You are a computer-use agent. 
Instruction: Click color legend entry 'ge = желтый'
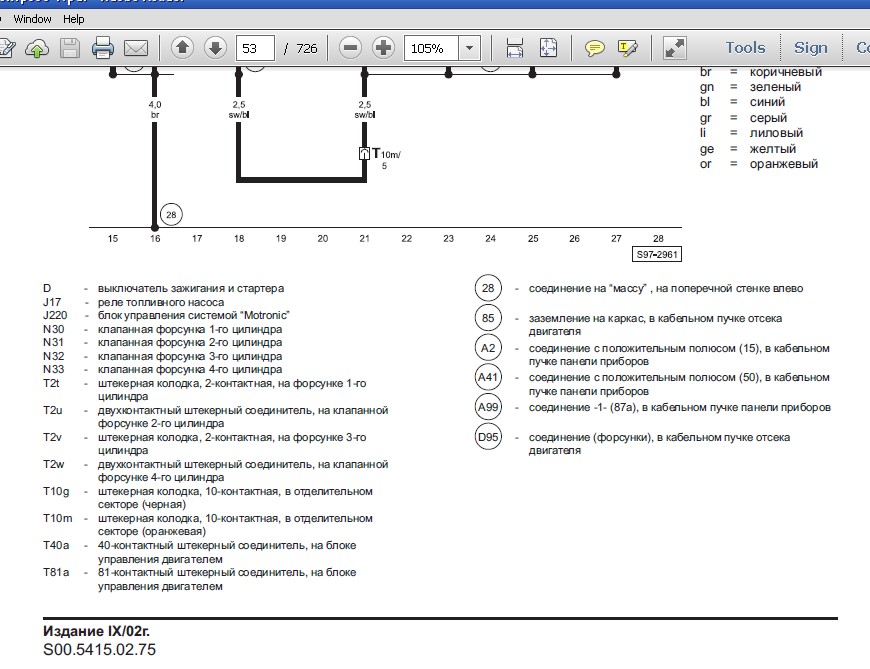pos(748,149)
